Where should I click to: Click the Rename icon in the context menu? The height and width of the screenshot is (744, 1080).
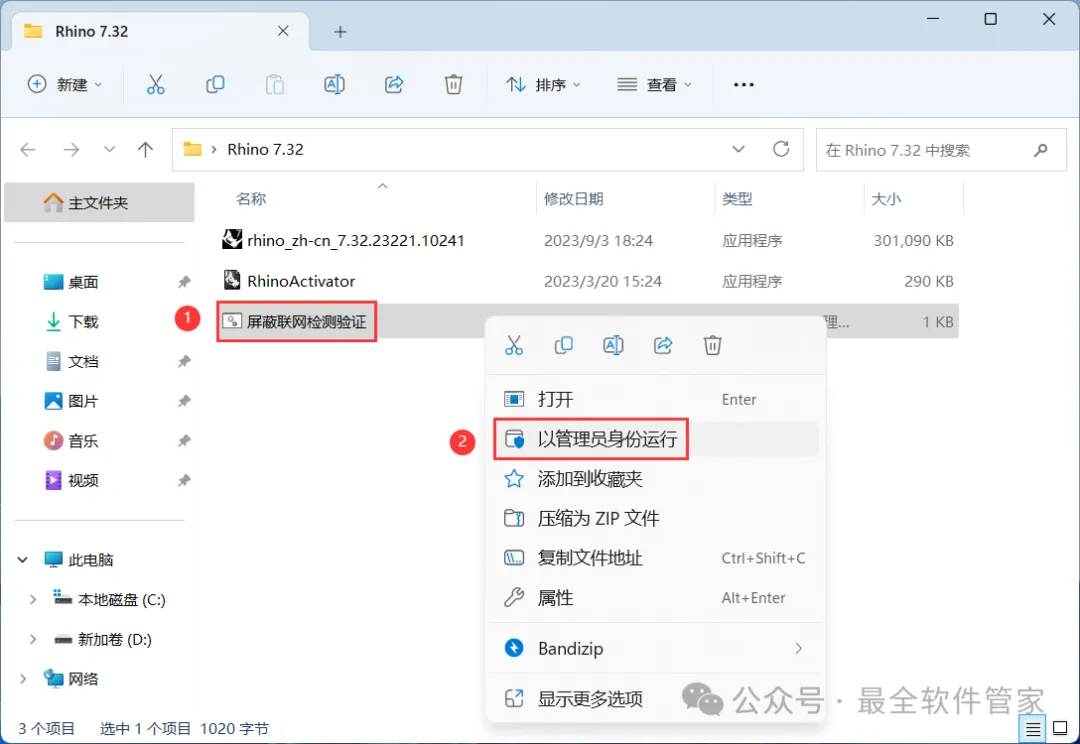coord(613,345)
